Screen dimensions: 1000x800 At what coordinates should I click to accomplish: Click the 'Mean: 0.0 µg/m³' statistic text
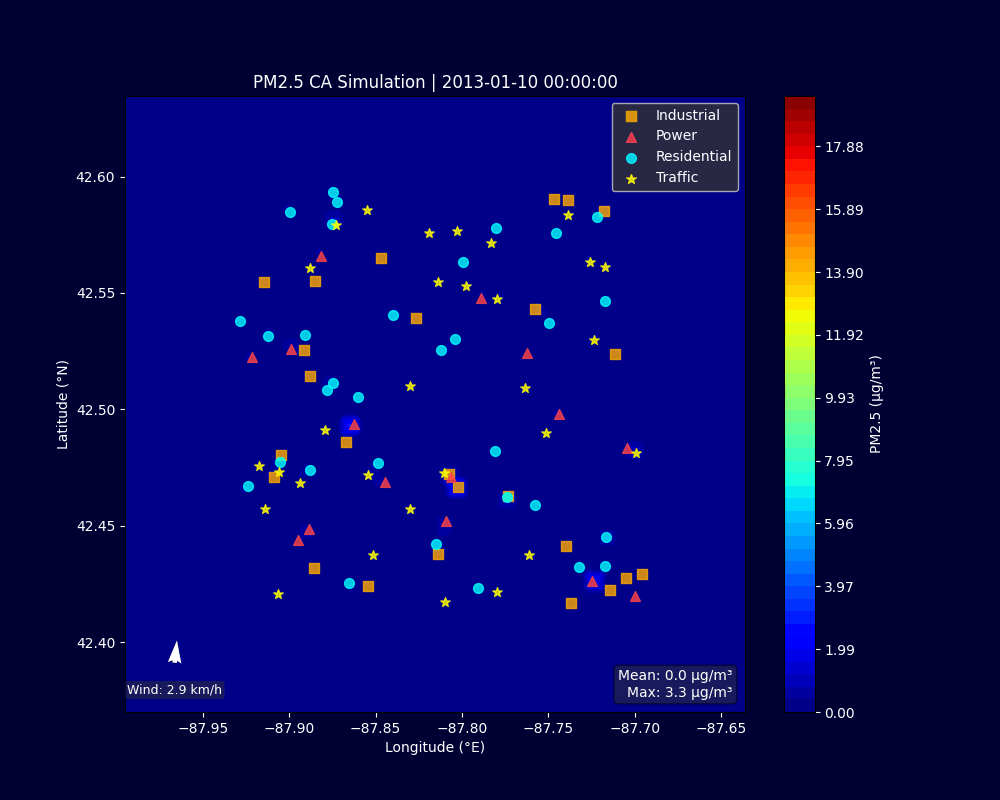point(675,676)
